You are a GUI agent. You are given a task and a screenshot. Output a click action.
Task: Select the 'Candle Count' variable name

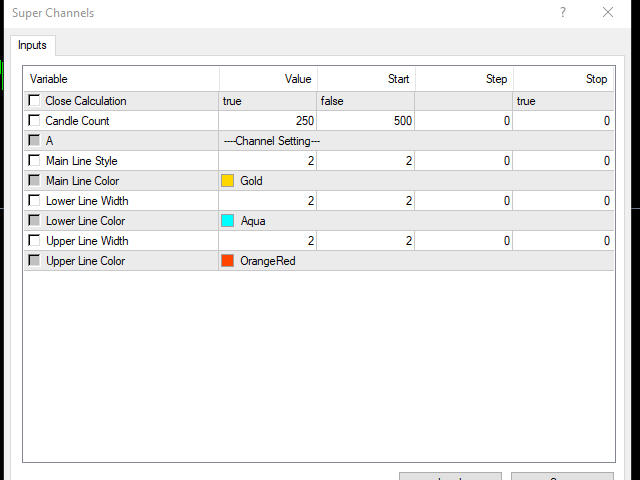tap(77, 121)
